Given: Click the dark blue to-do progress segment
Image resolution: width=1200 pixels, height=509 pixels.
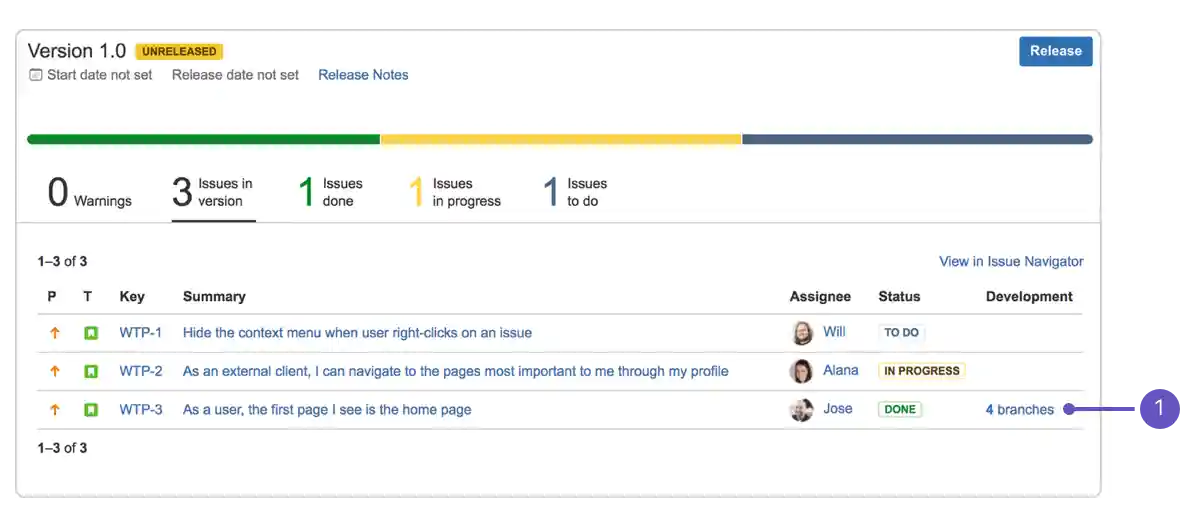Looking at the screenshot, I should [917, 139].
